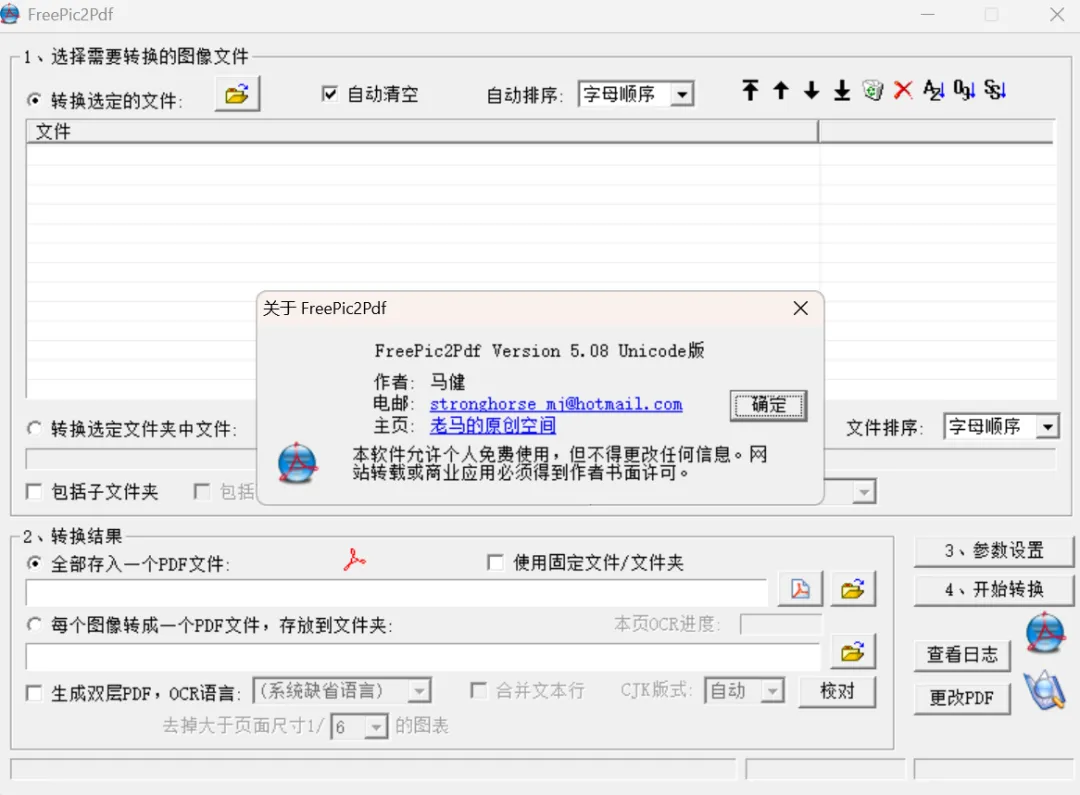Choose 每个图像转成一个PDF文件 radio option
1080x795 pixels.
coord(34,625)
